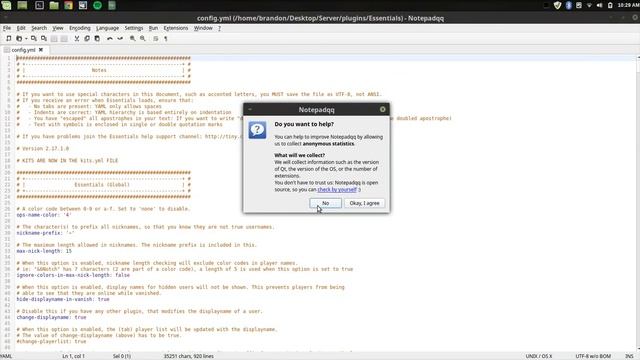Click the Notepadqq panel window icon
This screenshot has width=640, height=360.
112,5
